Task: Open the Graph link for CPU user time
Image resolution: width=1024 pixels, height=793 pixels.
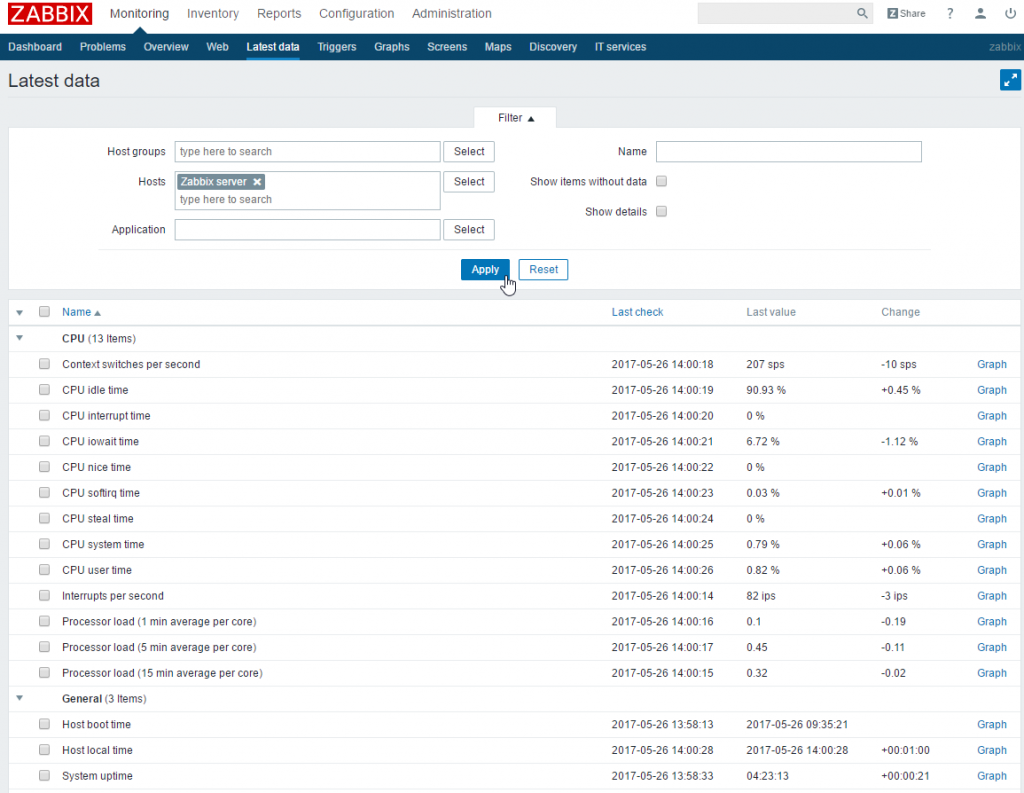Action: [991, 570]
